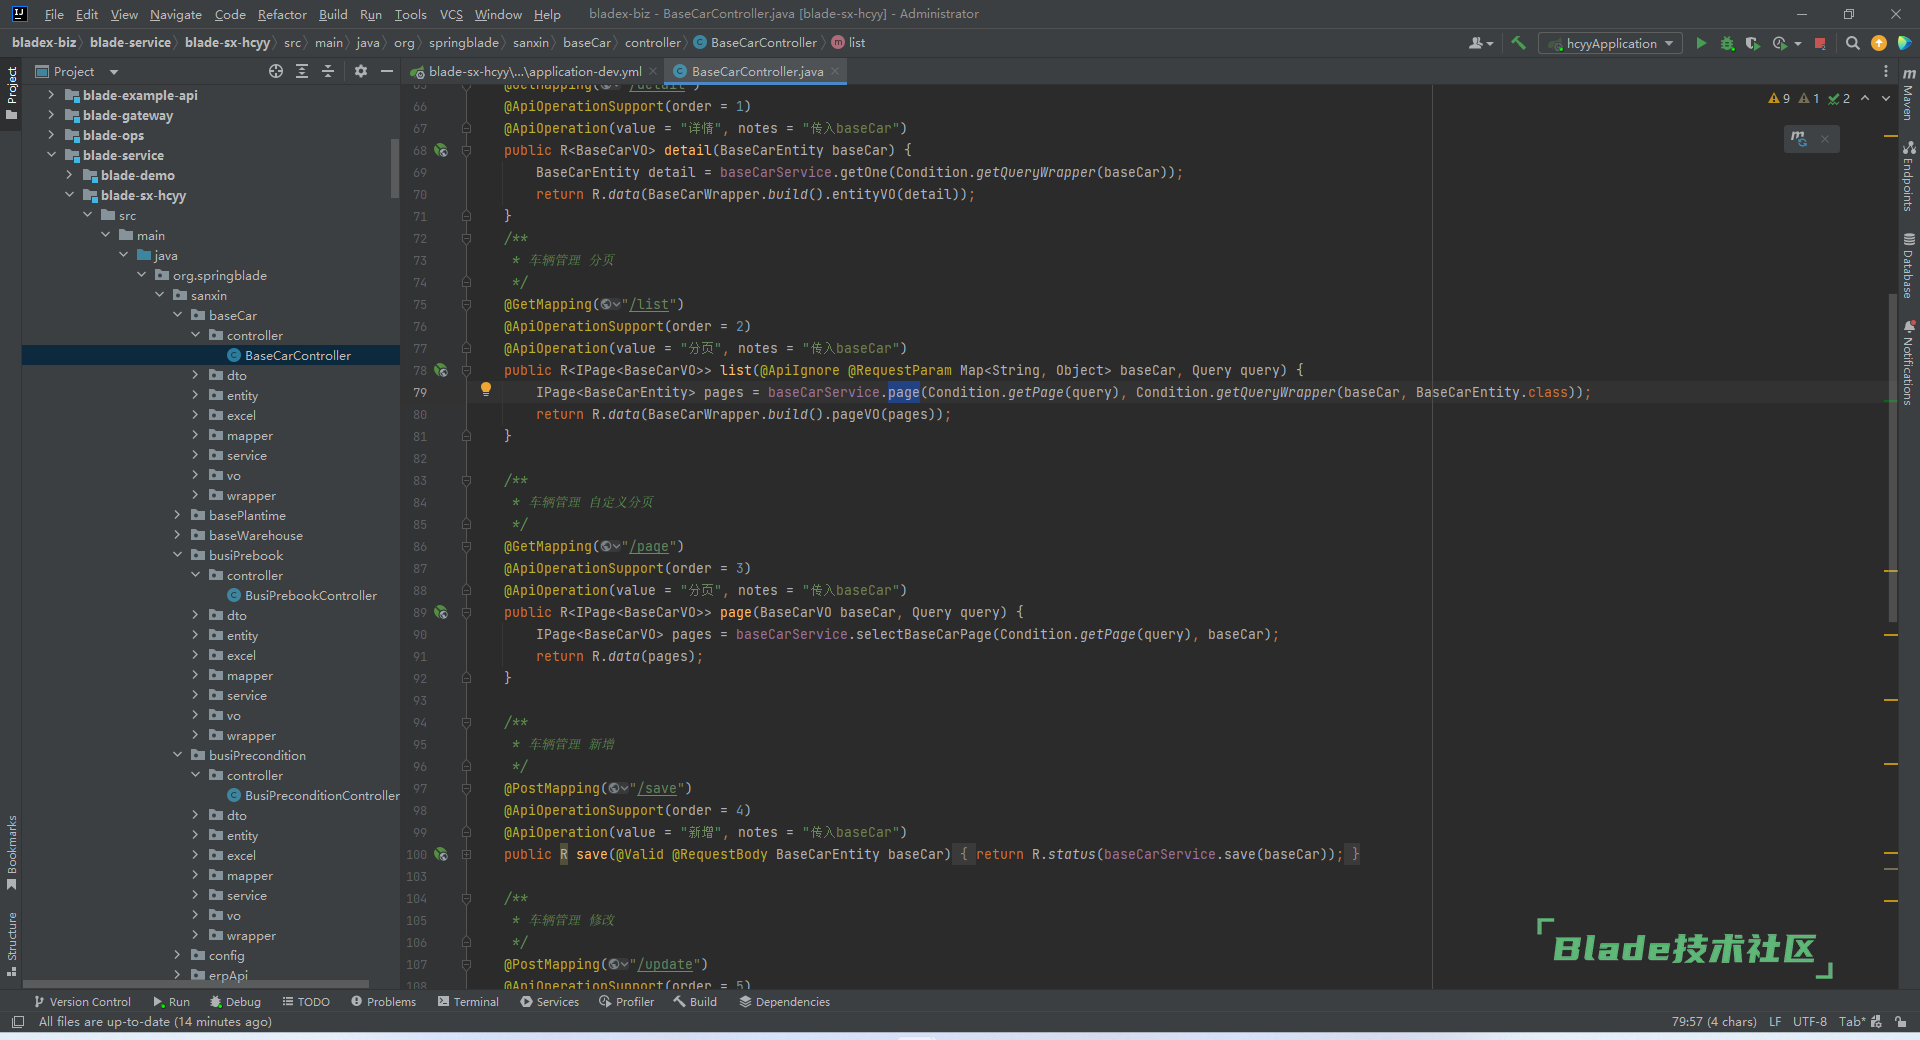
Task: Click the line 78 gutter endpoint icon
Action: click(x=441, y=371)
